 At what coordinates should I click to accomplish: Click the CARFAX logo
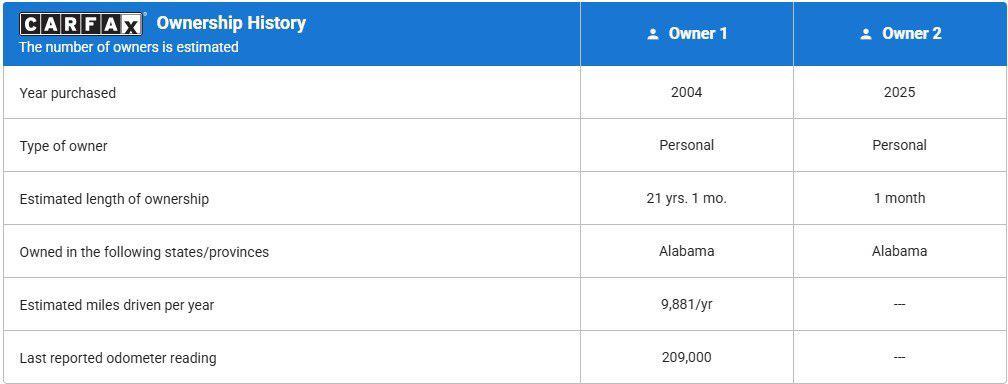[81, 24]
